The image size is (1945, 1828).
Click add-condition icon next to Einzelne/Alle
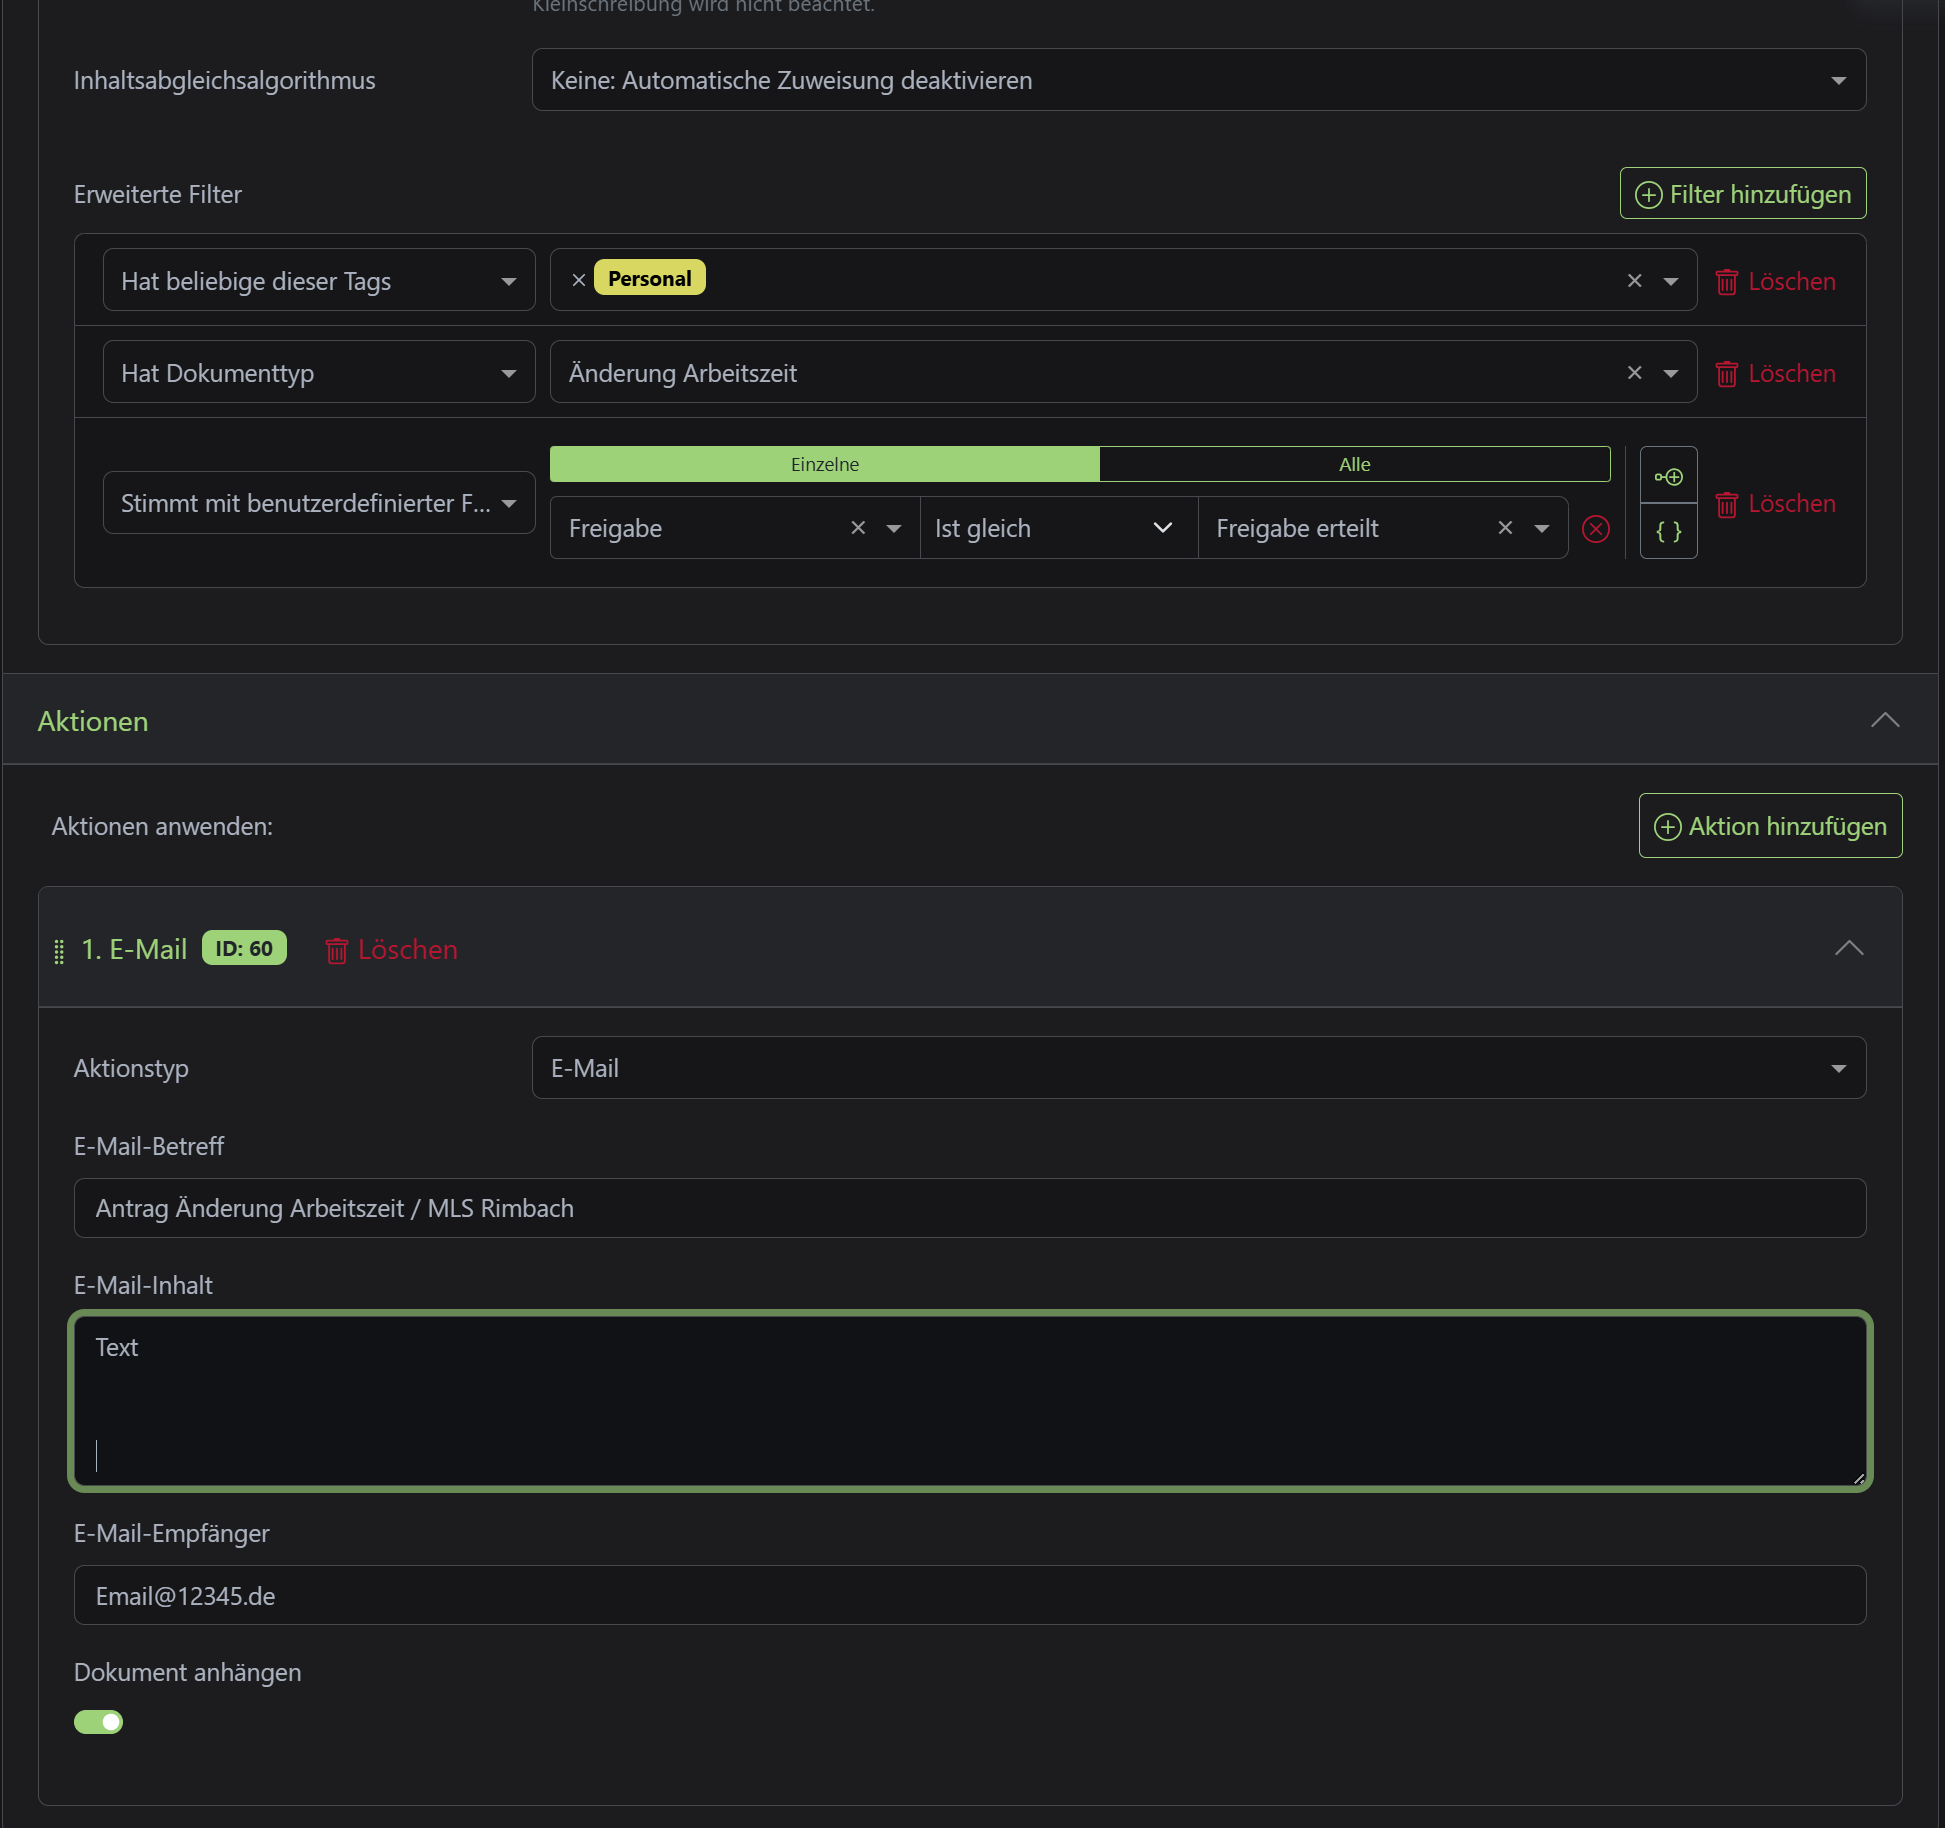click(1668, 476)
